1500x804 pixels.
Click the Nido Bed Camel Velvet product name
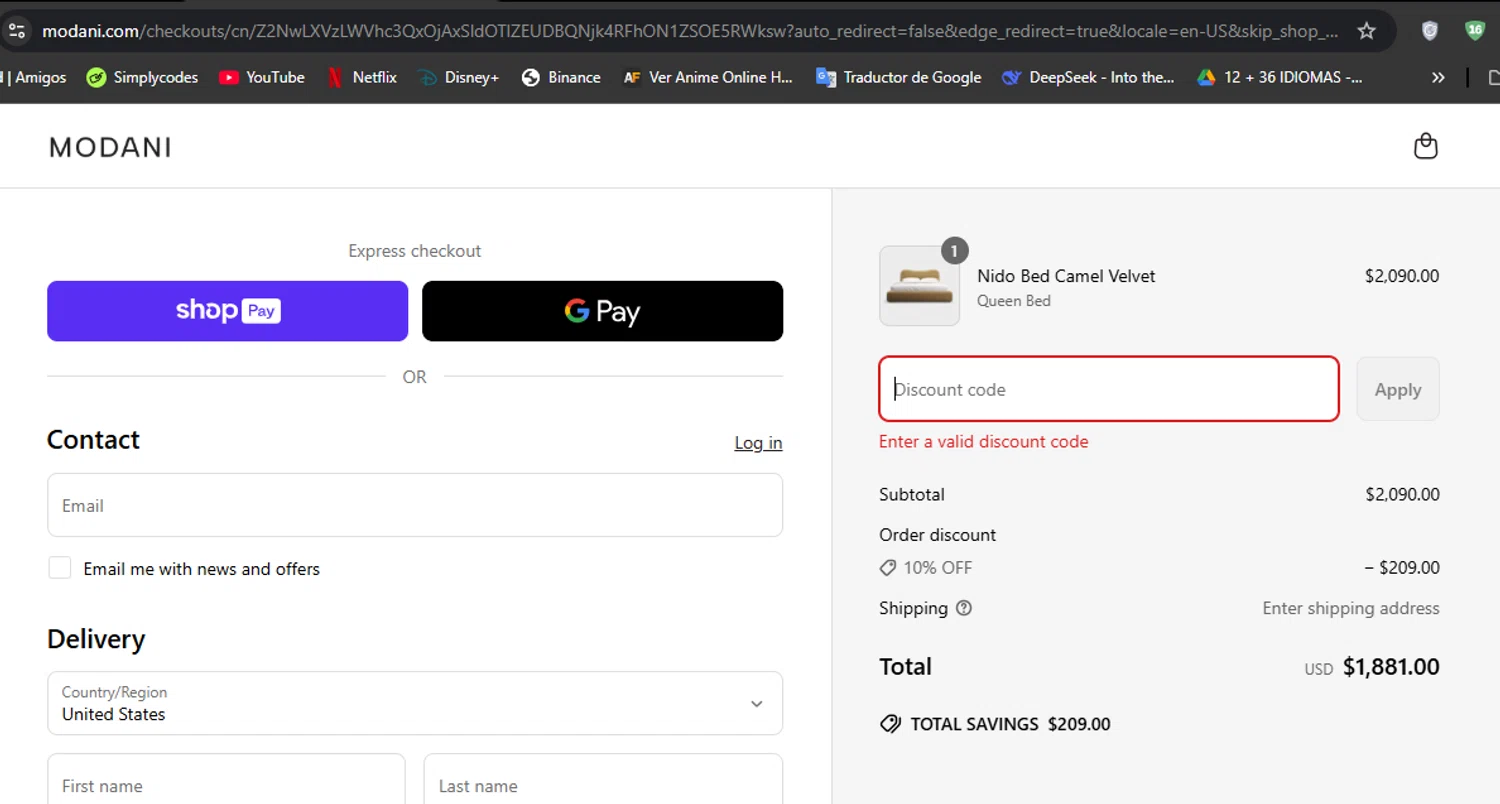pos(1066,276)
